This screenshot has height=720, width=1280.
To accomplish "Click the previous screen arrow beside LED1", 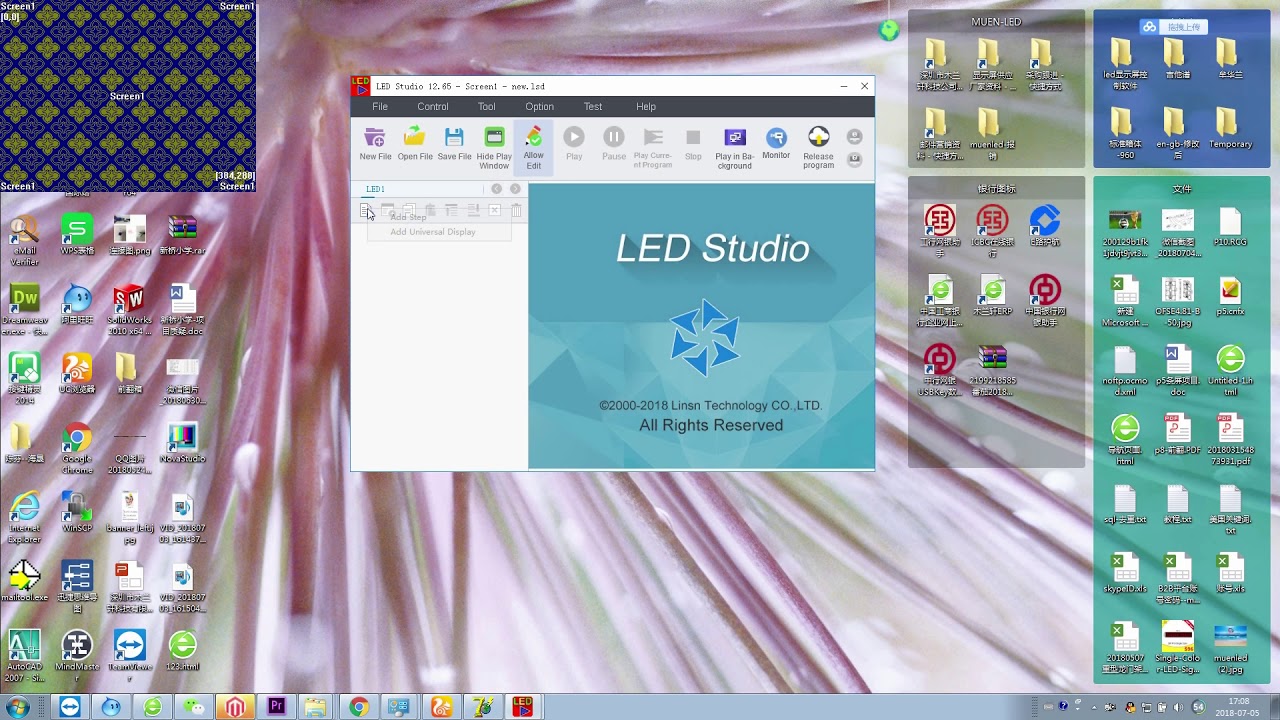I will click(x=496, y=189).
